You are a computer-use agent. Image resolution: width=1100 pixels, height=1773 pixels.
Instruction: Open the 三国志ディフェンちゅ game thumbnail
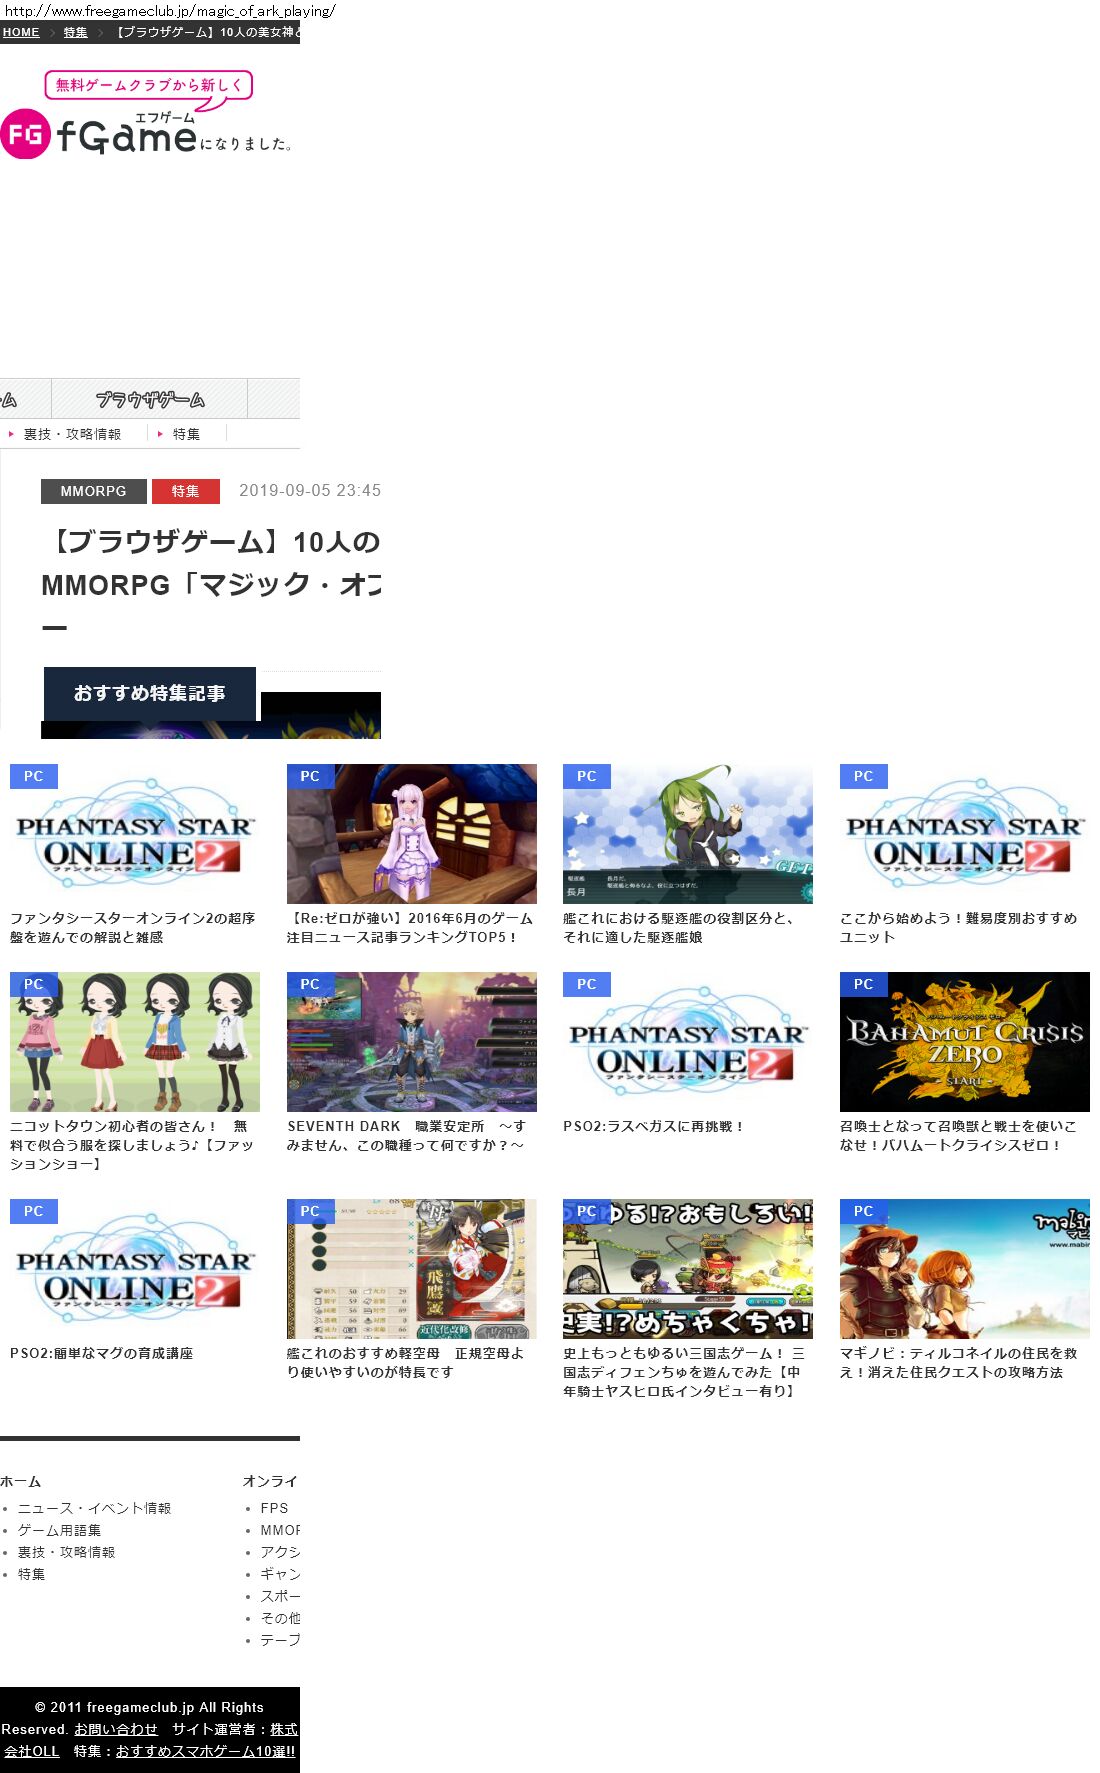point(688,1269)
